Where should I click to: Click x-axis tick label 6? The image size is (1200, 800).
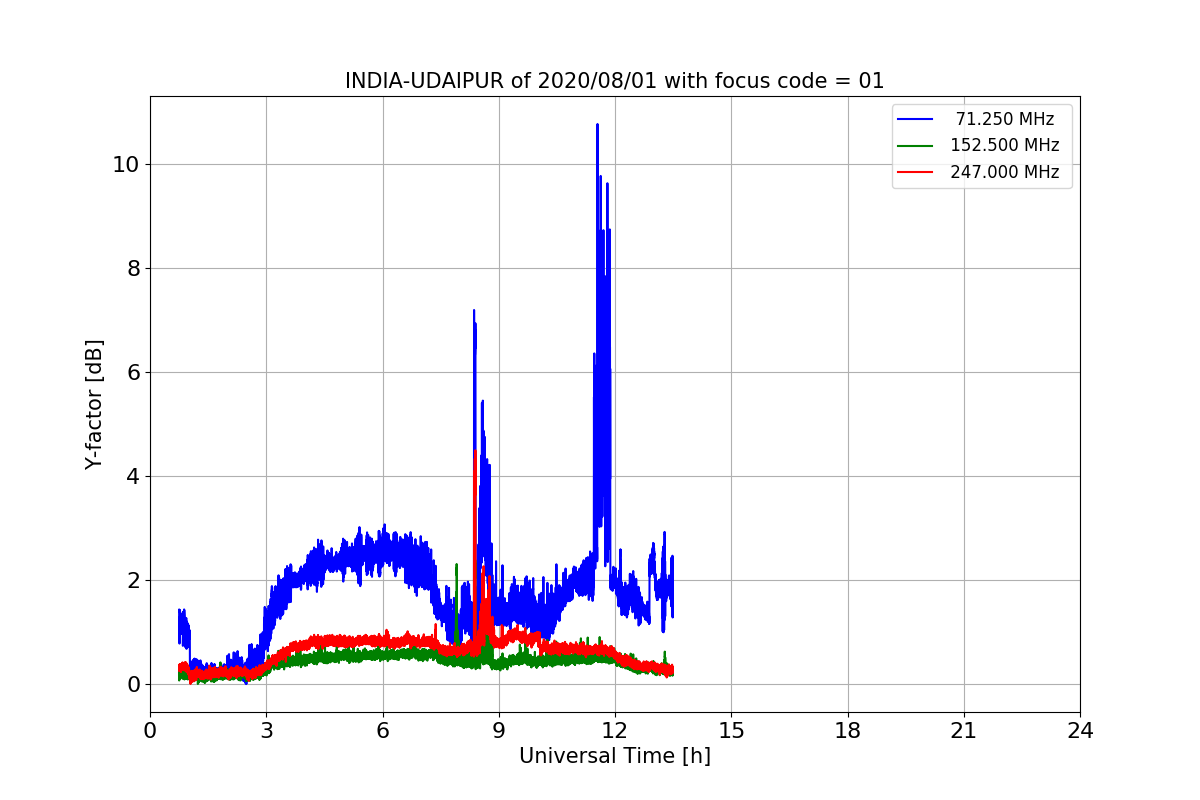(x=382, y=731)
